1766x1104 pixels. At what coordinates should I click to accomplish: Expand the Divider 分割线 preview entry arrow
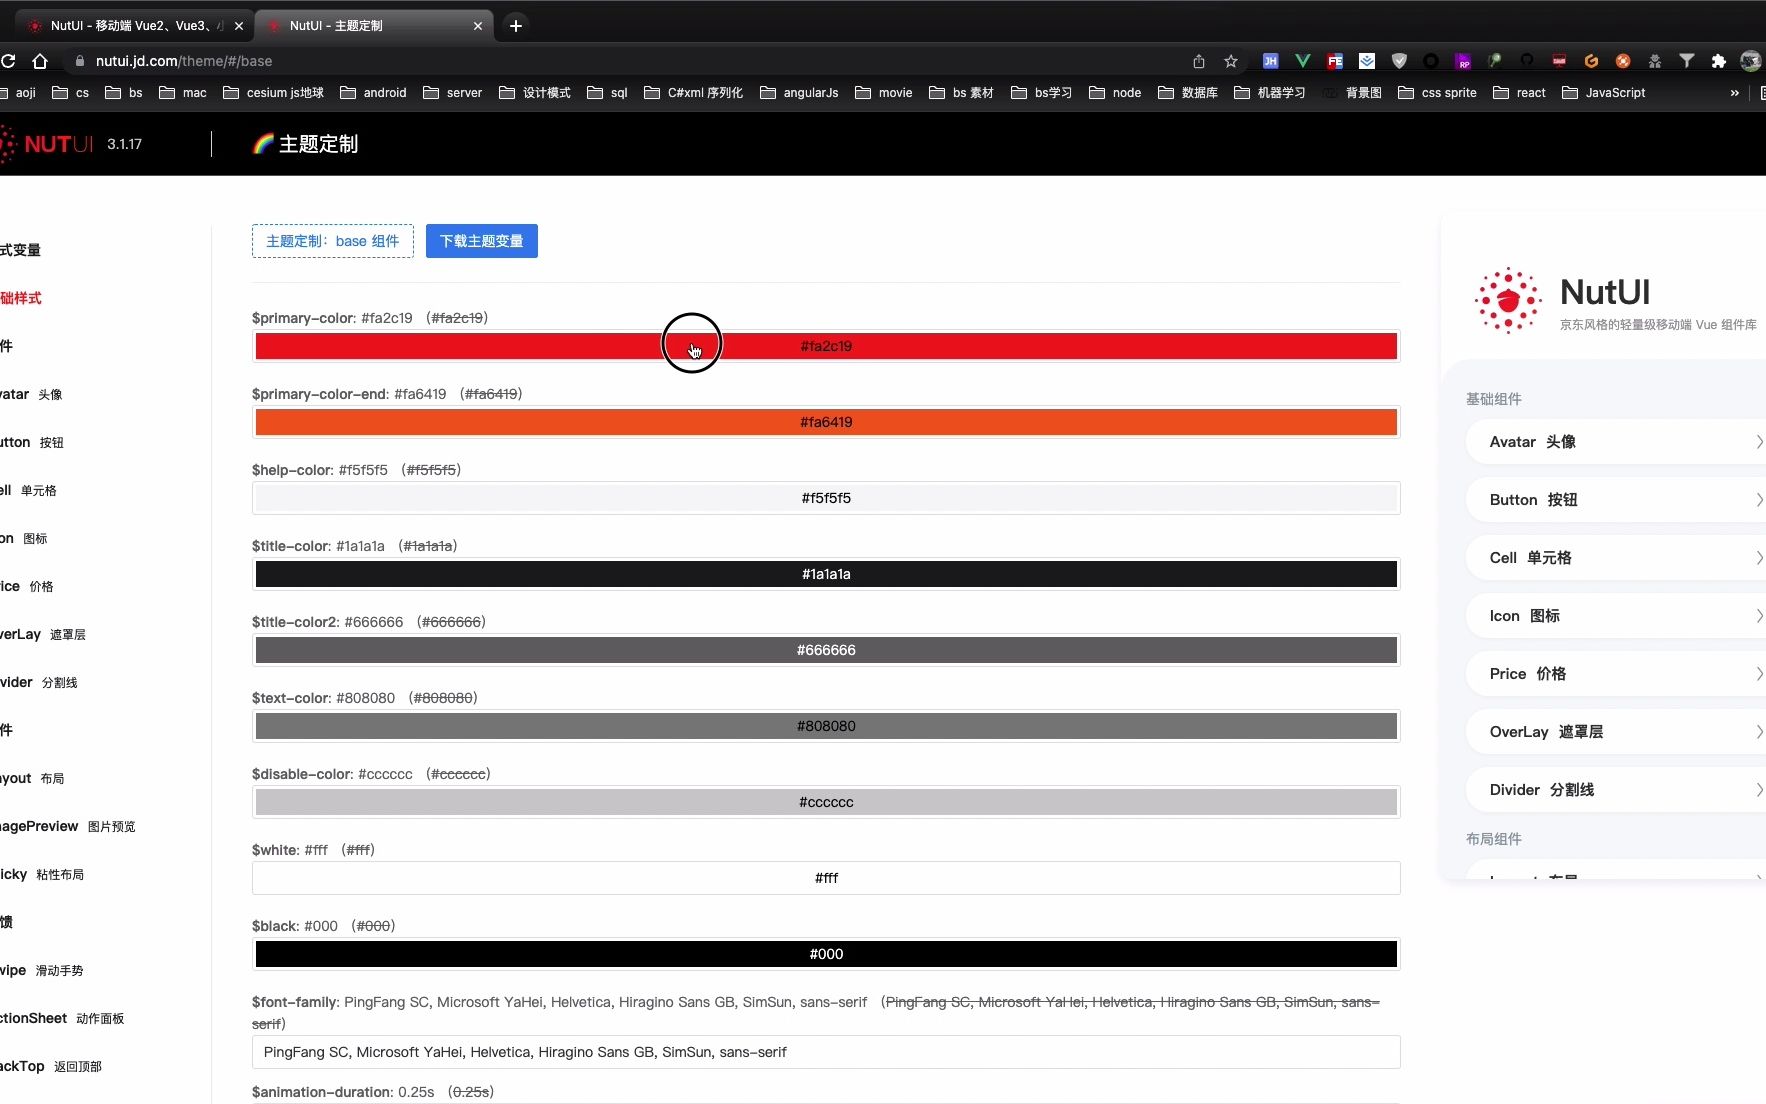pyautogui.click(x=1758, y=790)
